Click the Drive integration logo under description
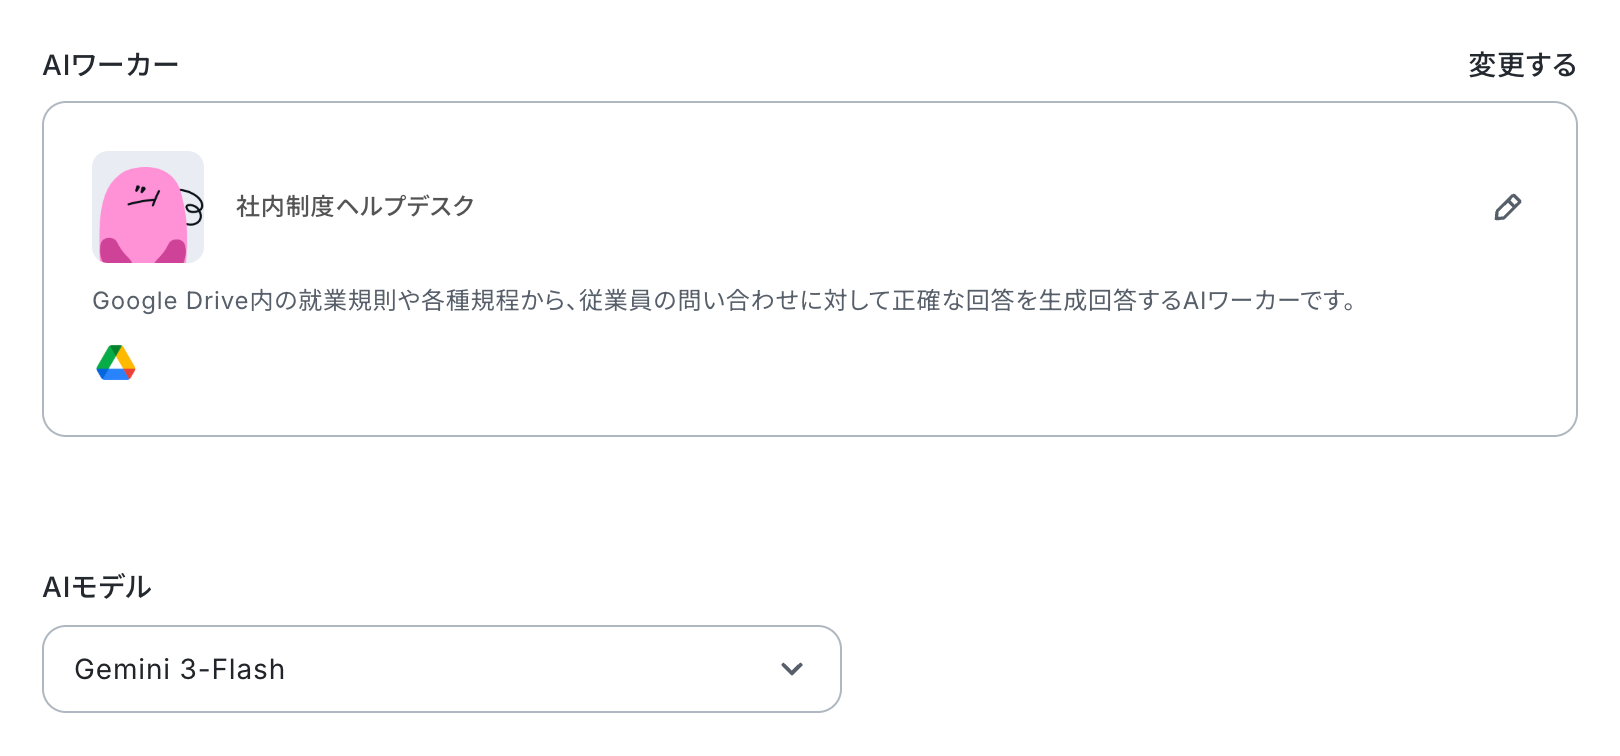 (x=116, y=363)
